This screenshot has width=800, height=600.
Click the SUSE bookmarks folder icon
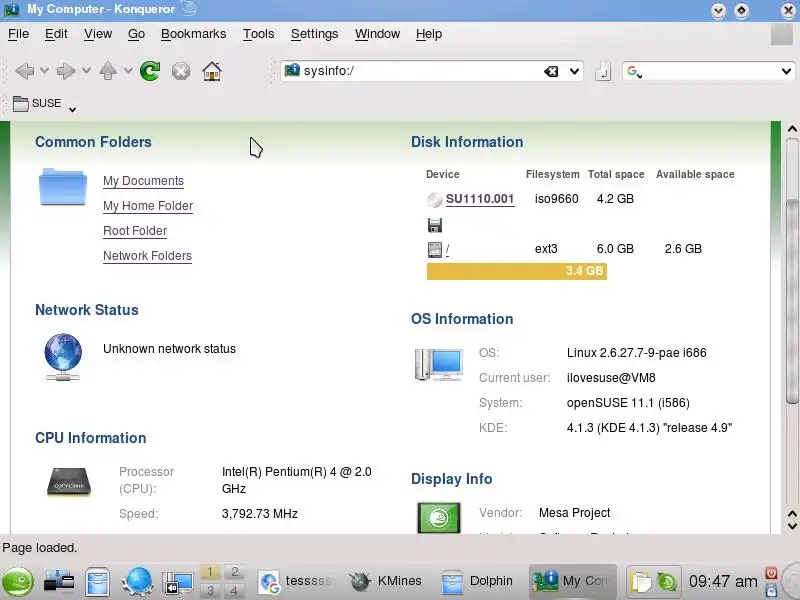[20, 104]
